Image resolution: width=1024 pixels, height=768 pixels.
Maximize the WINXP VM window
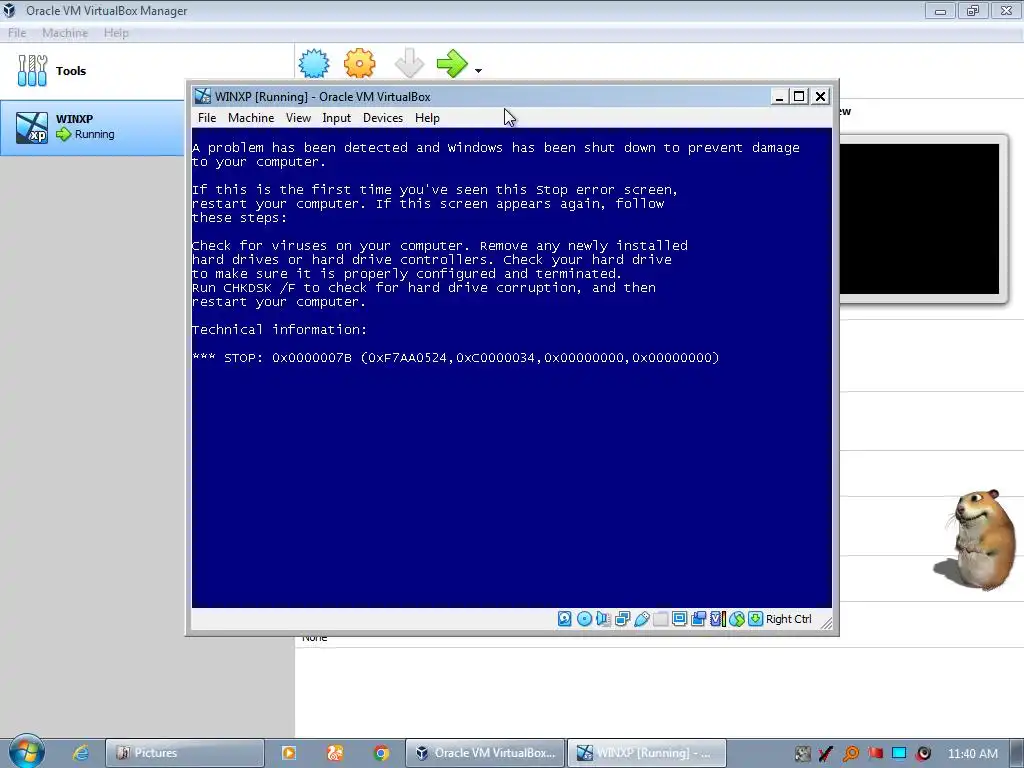pos(799,97)
